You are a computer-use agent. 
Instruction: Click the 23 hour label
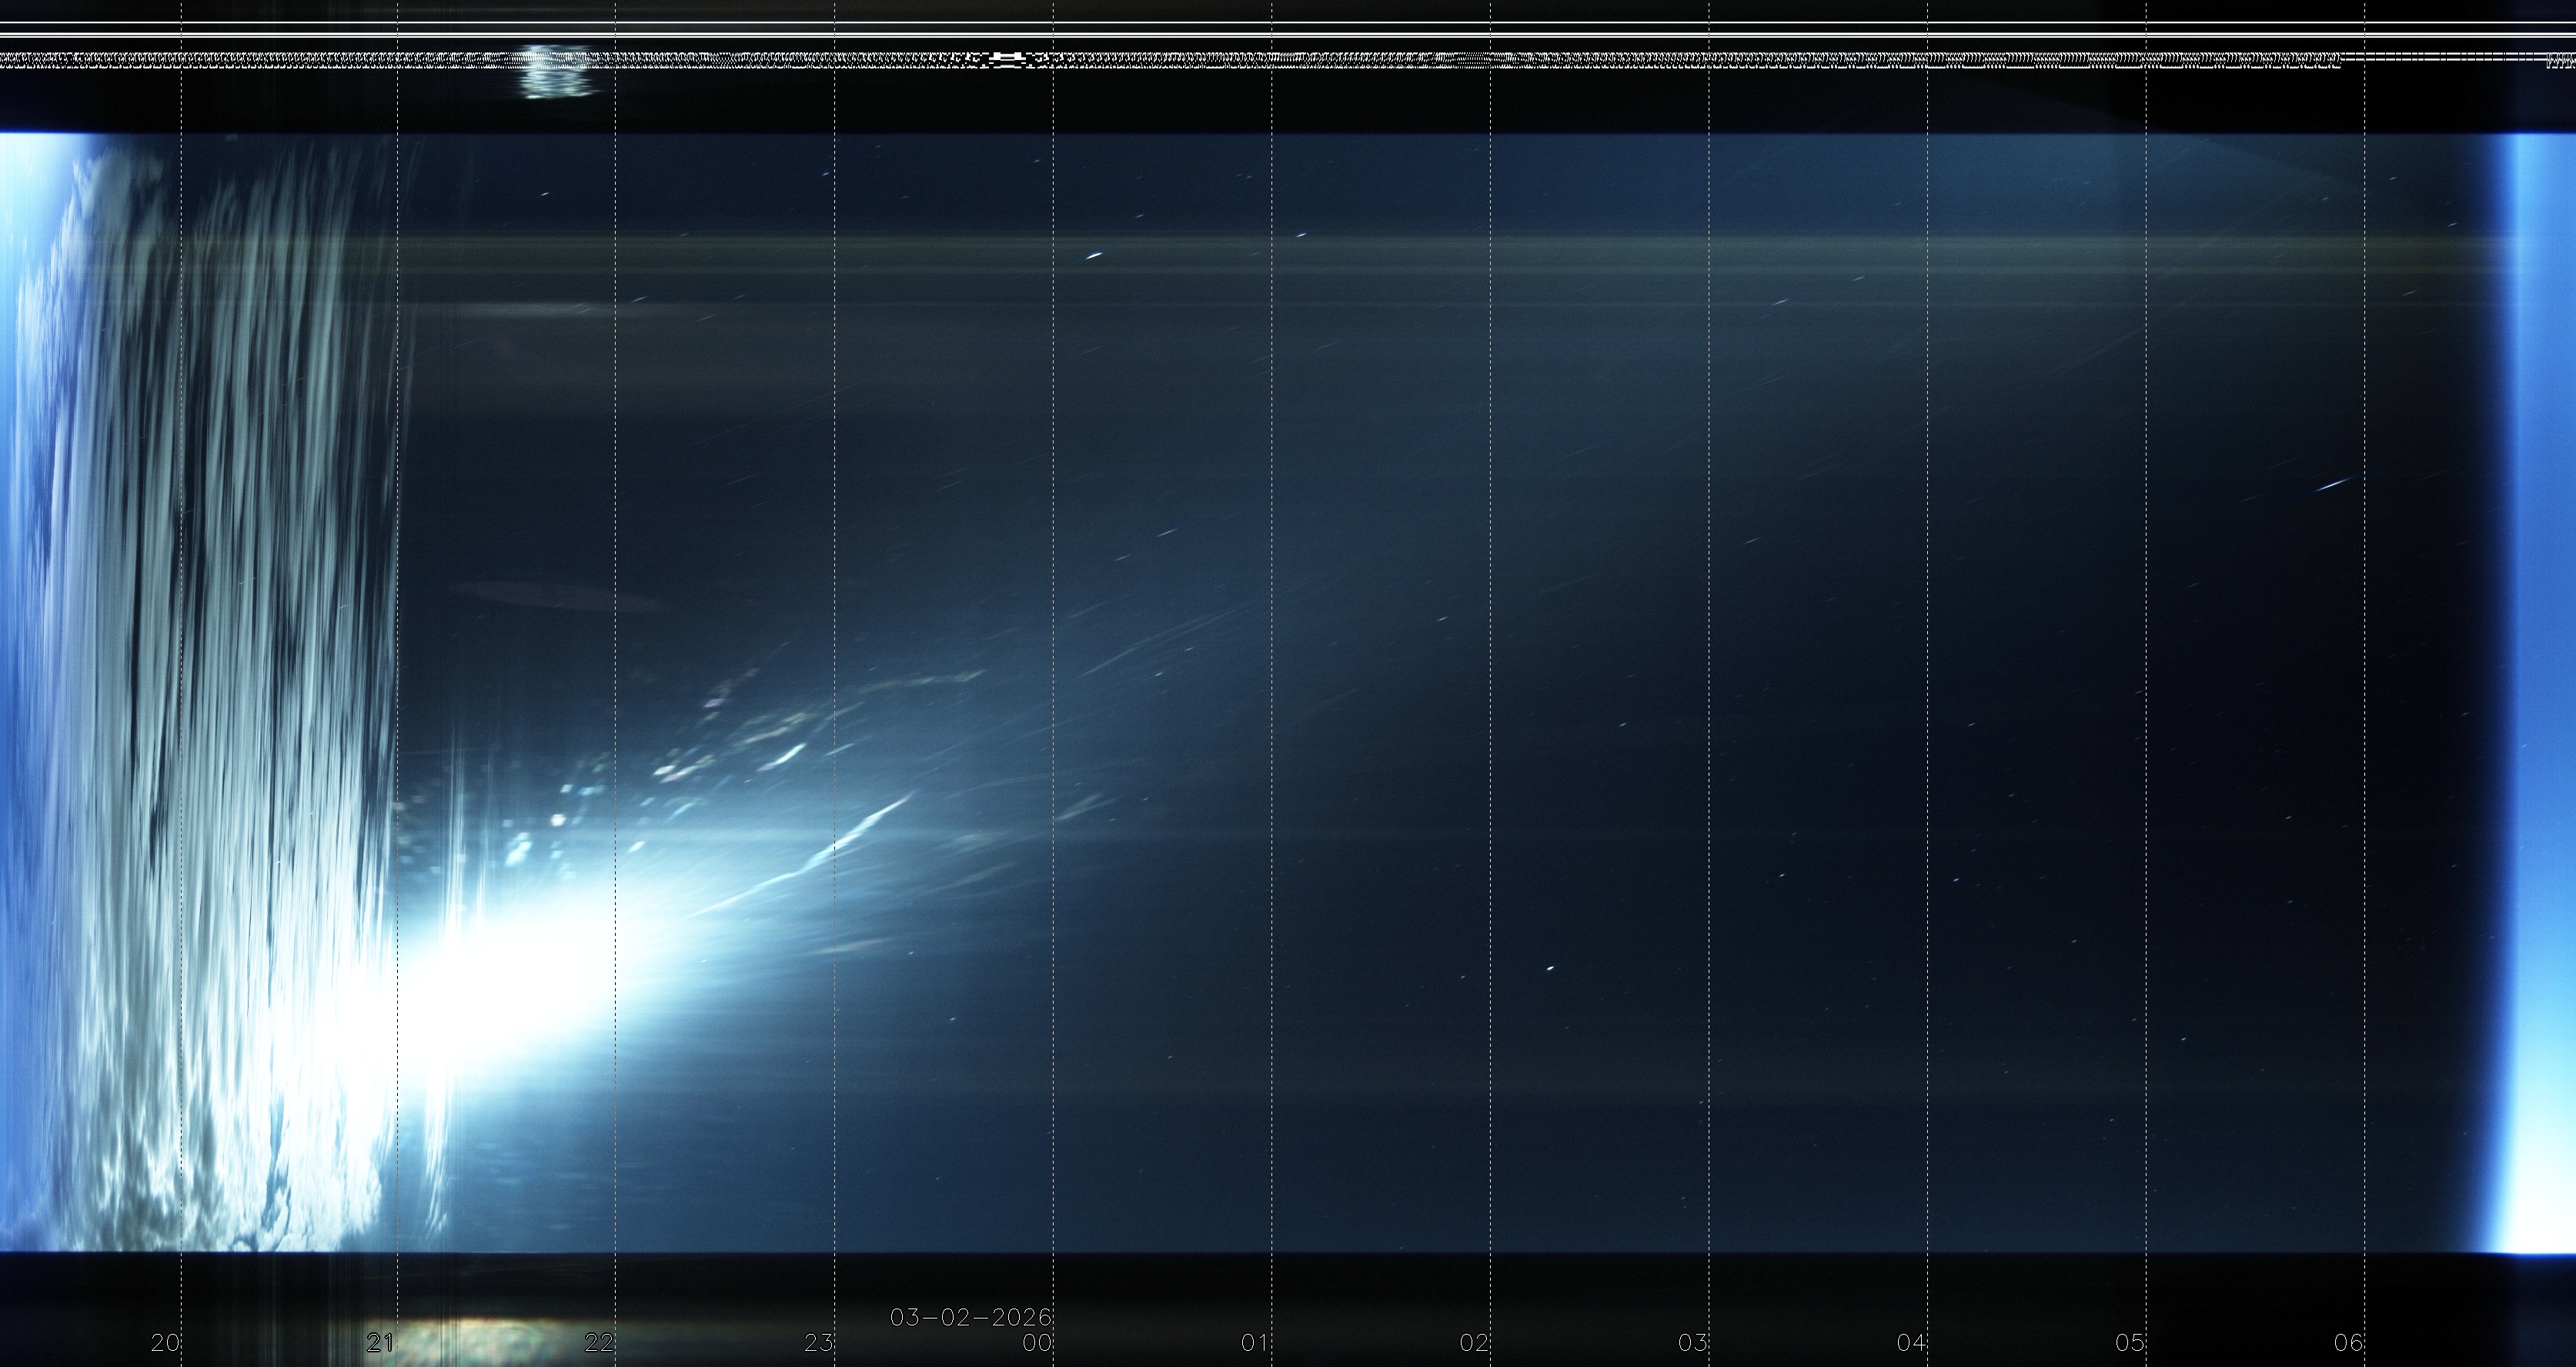click(x=818, y=1343)
